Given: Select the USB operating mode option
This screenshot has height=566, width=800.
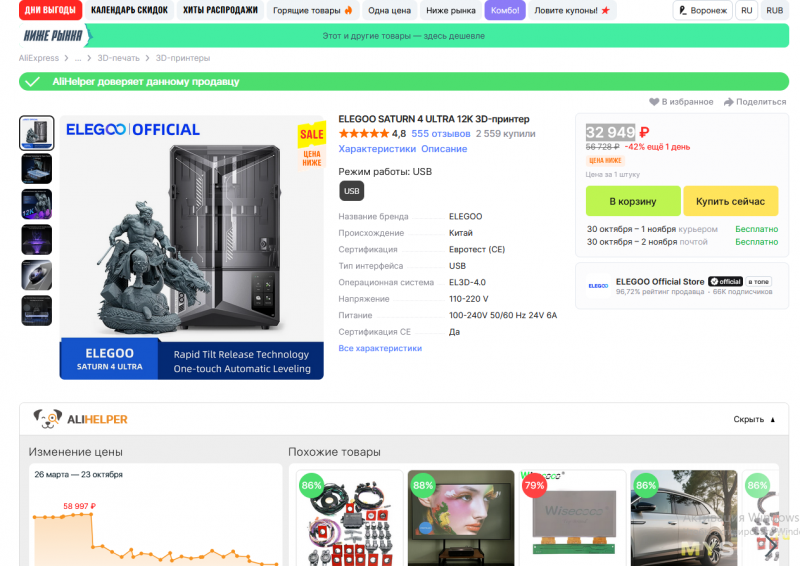Looking at the screenshot, I should click(x=351, y=191).
